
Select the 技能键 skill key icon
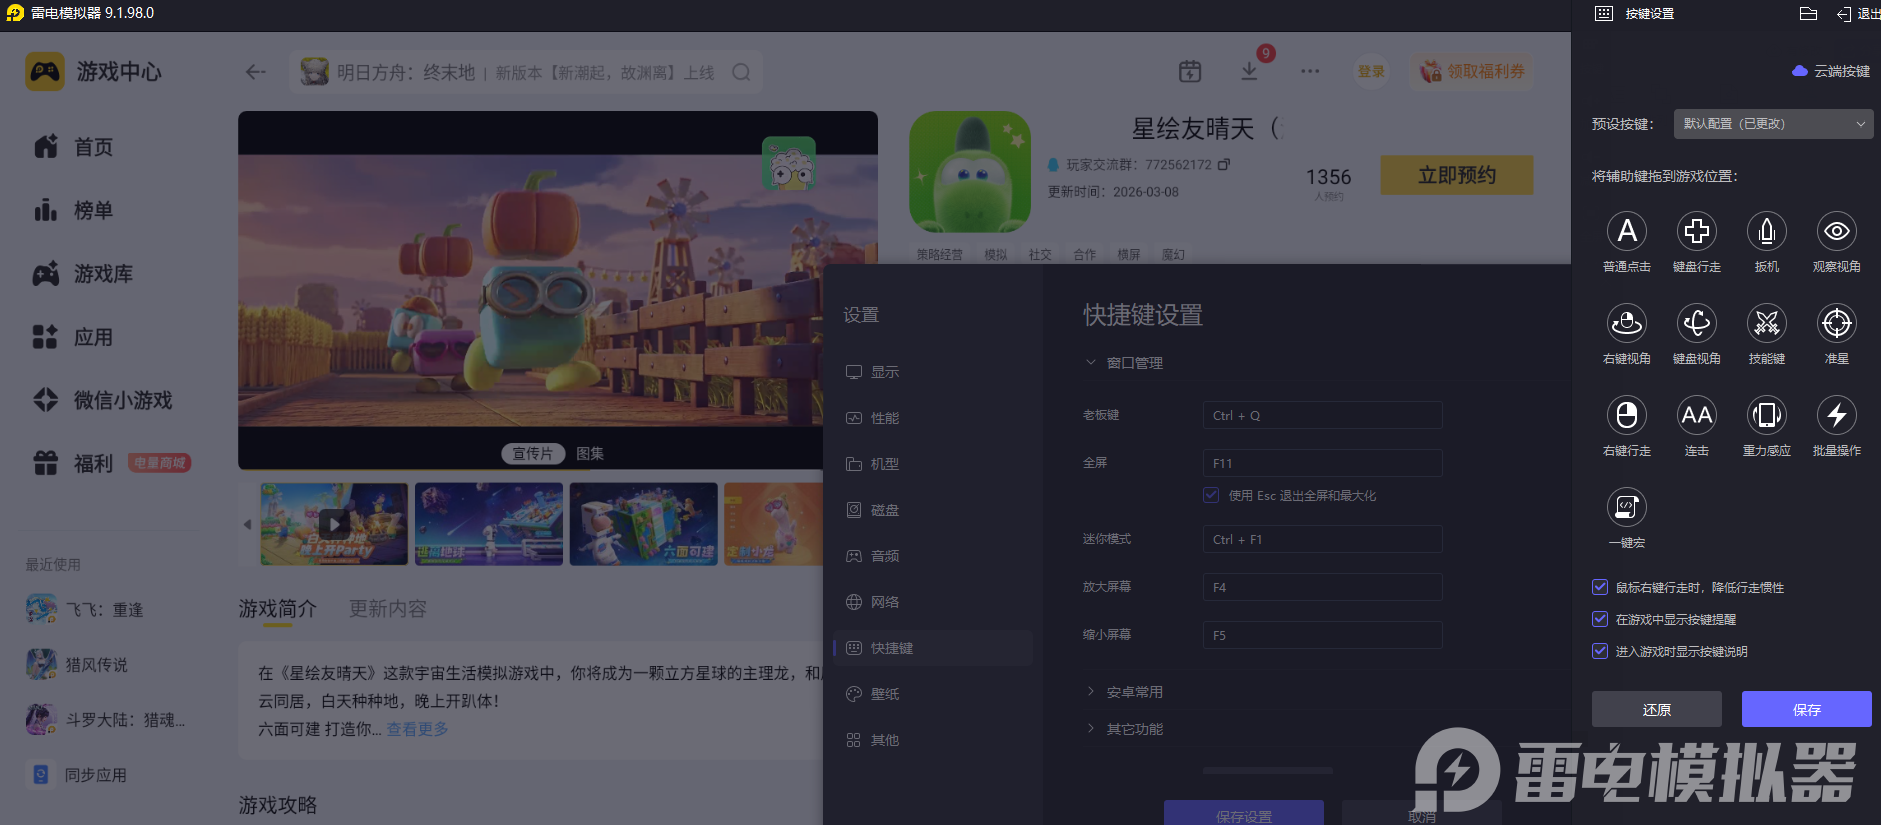coord(1767,323)
